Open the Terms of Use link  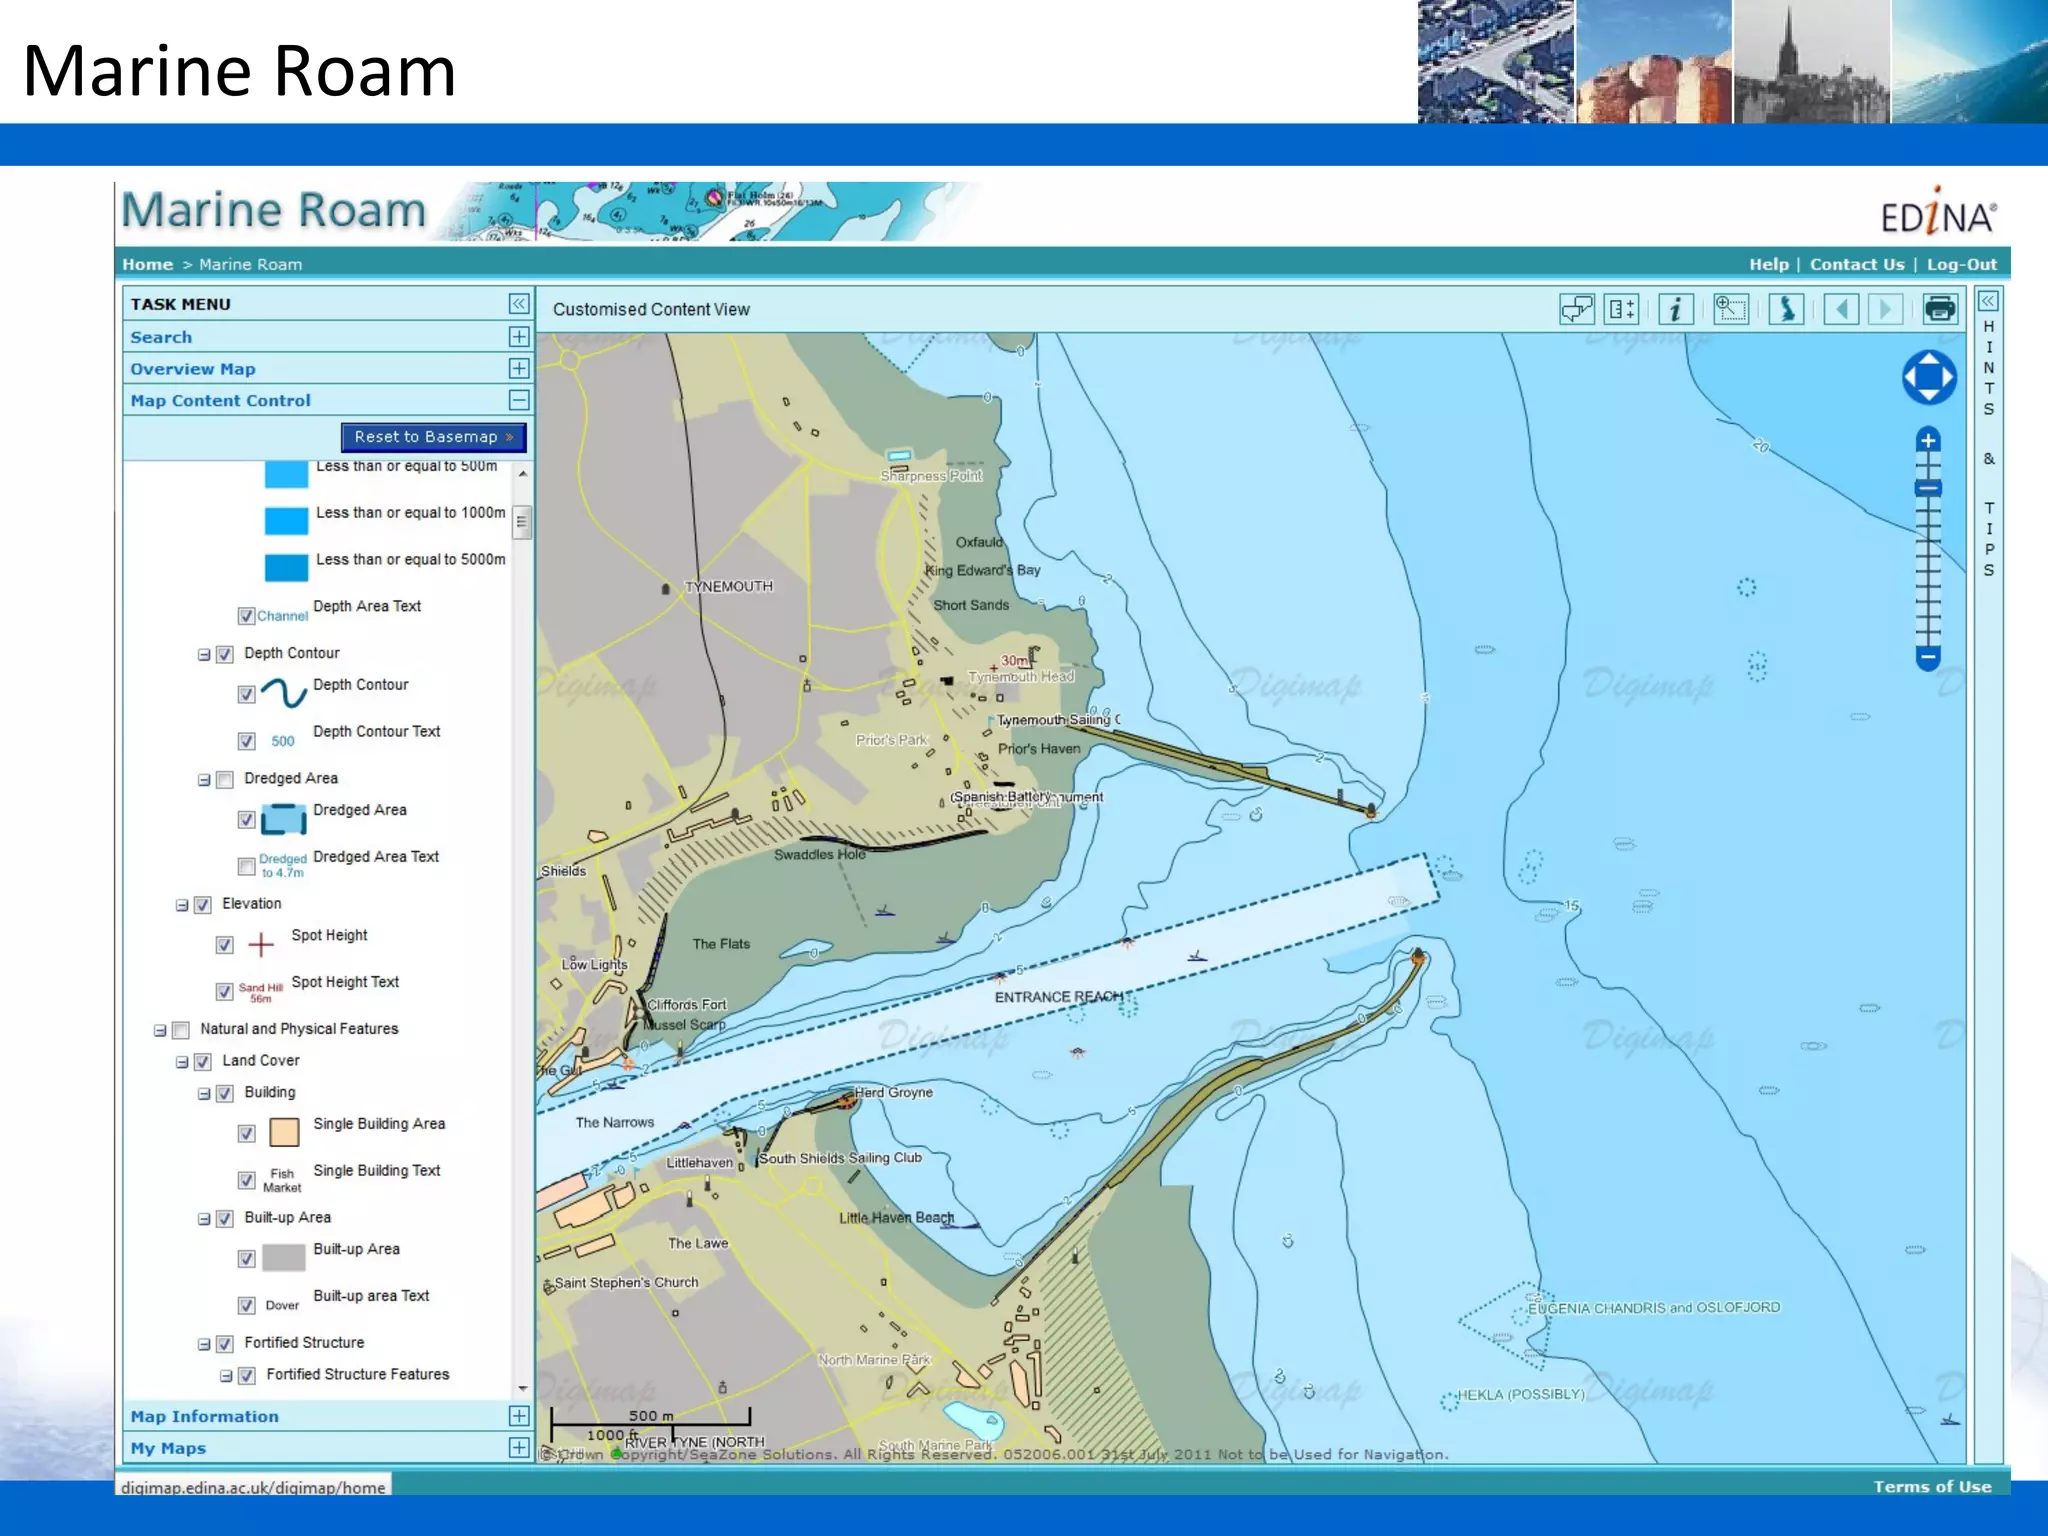tap(1932, 1486)
